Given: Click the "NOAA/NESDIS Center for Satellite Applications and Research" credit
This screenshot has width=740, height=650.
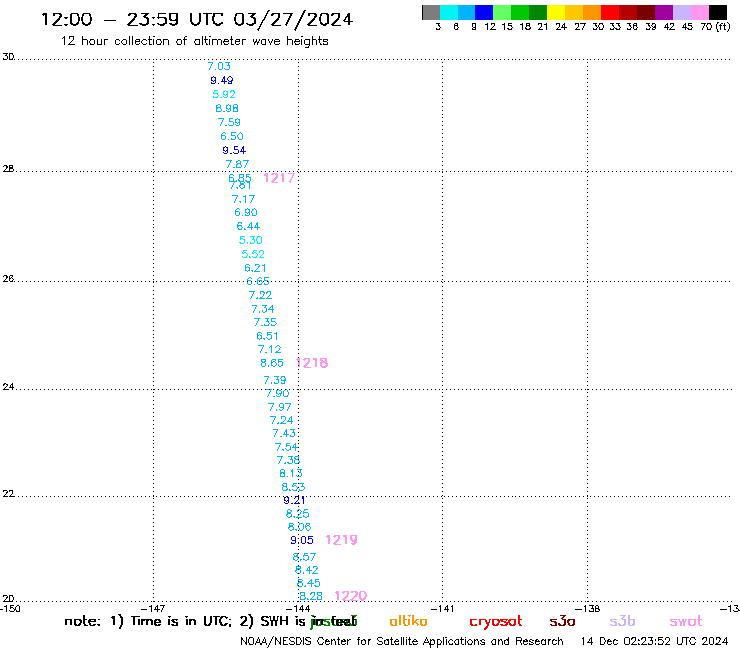Looking at the screenshot, I should 402,642.
